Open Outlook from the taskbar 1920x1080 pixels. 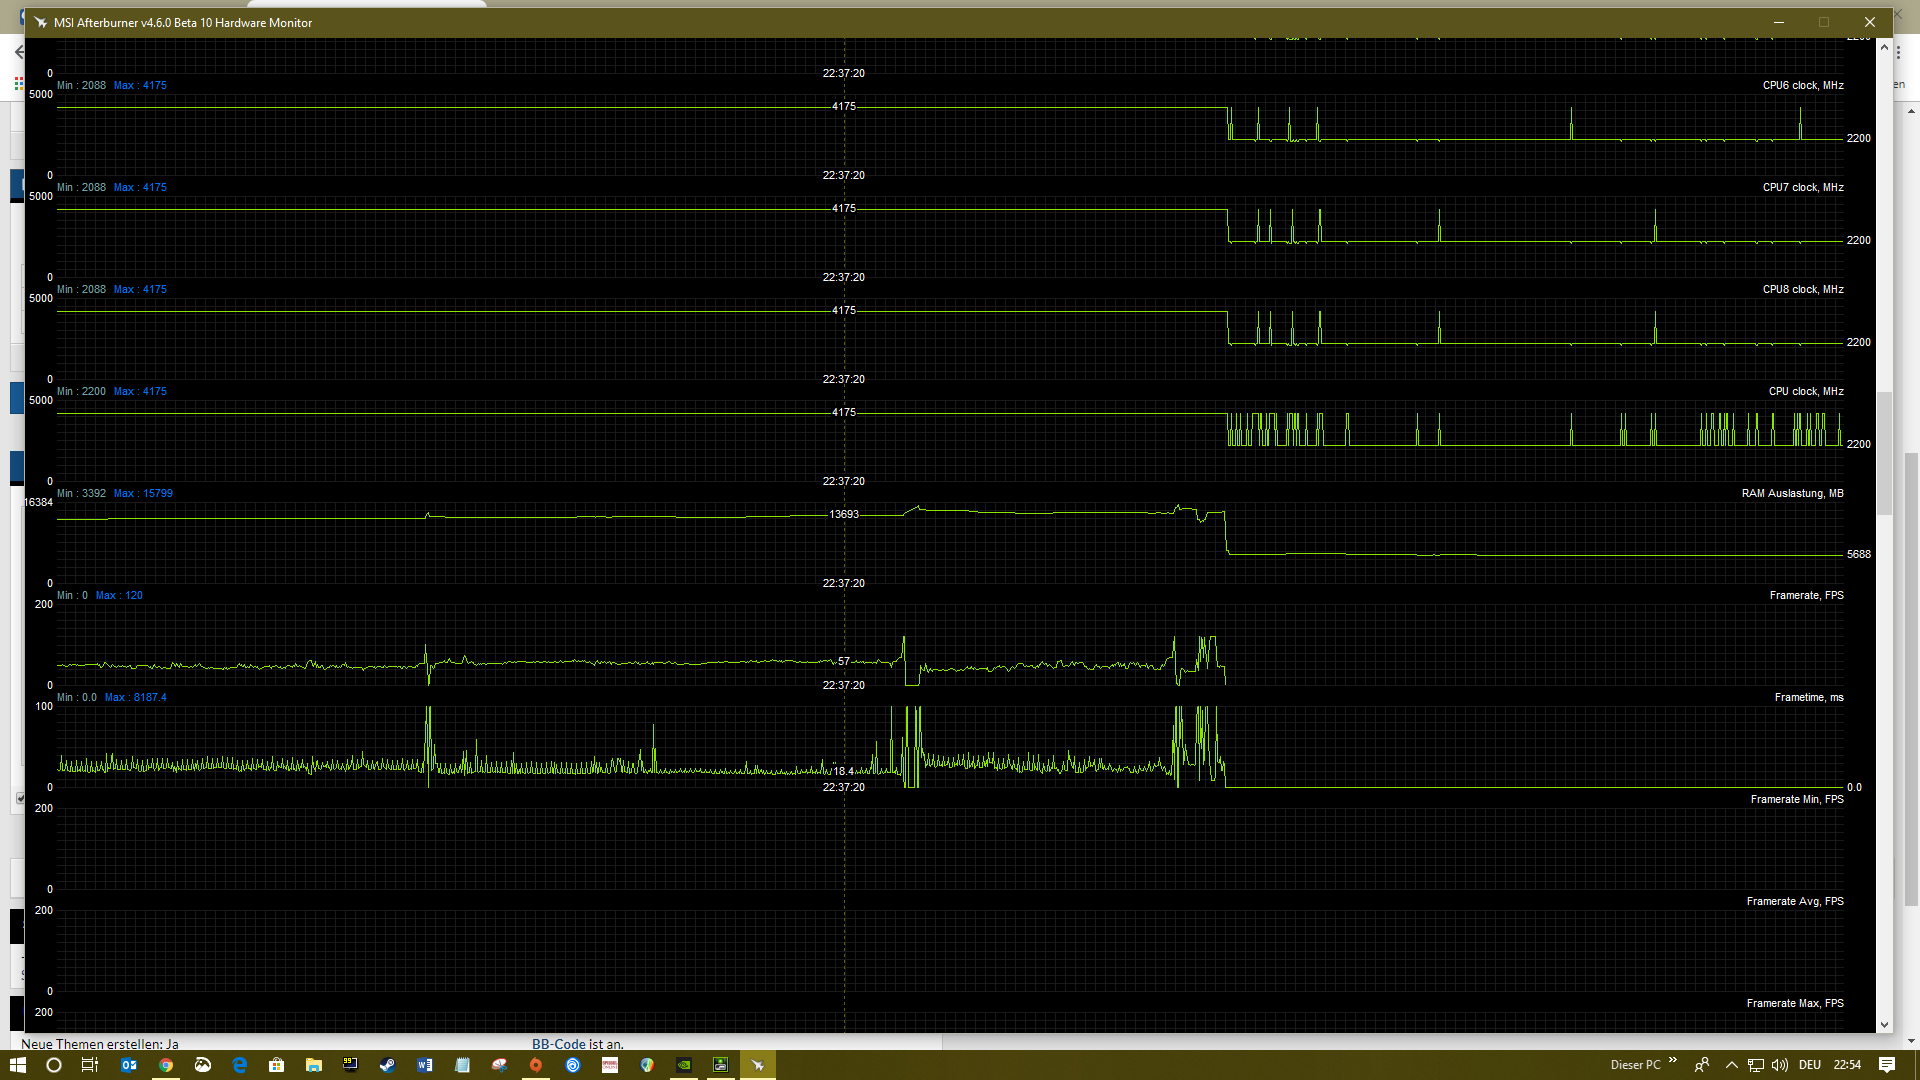click(129, 1065)
